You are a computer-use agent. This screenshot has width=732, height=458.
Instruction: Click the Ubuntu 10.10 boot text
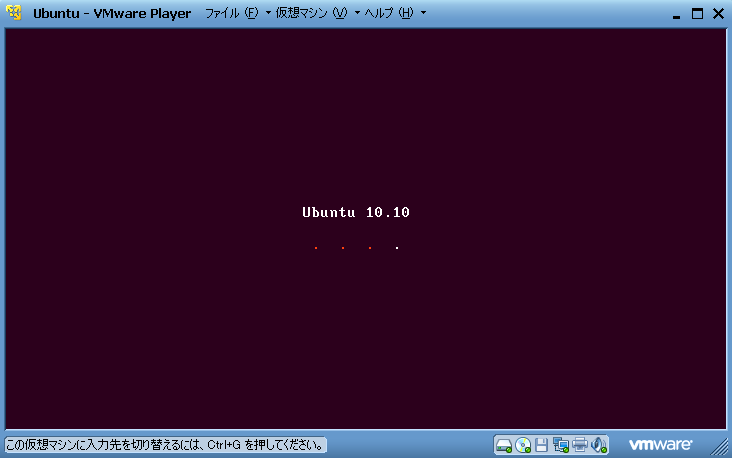pyautogui.click(x=356, y=212)
